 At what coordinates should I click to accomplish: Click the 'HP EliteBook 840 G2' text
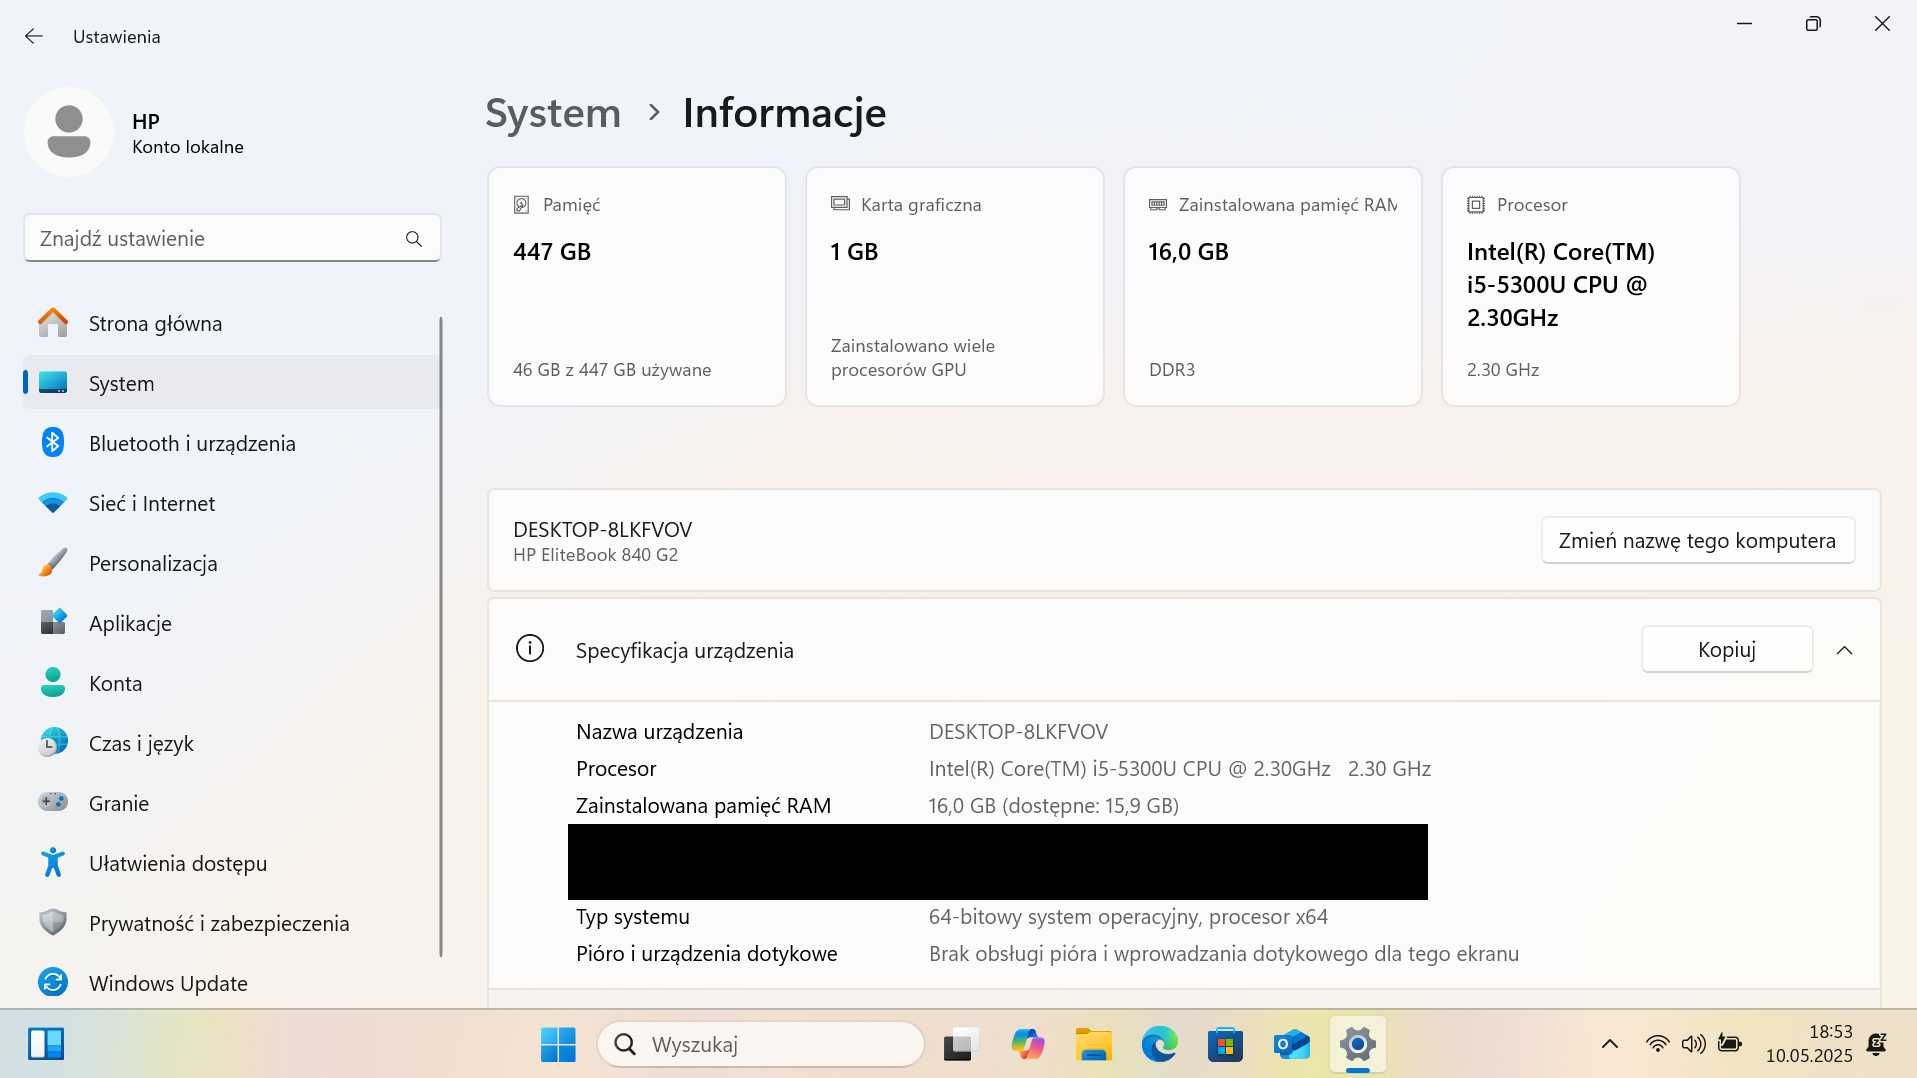pyautogui.click(x=595, y=555)
